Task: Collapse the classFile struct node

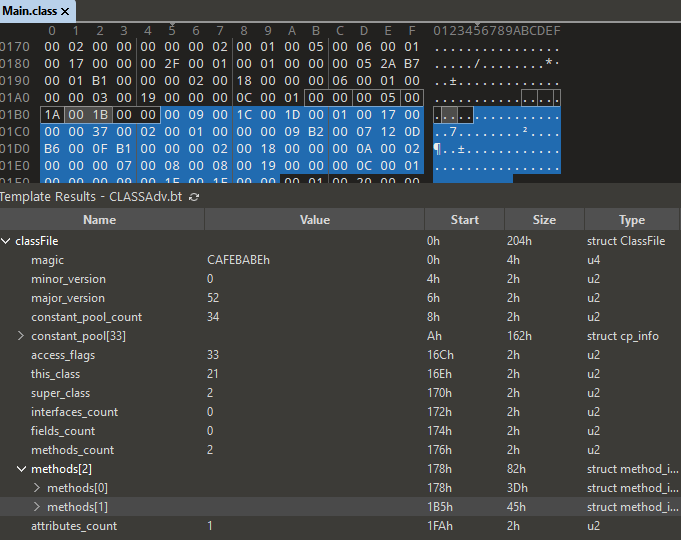Action: pyautogui.click(x=7, y=241)
